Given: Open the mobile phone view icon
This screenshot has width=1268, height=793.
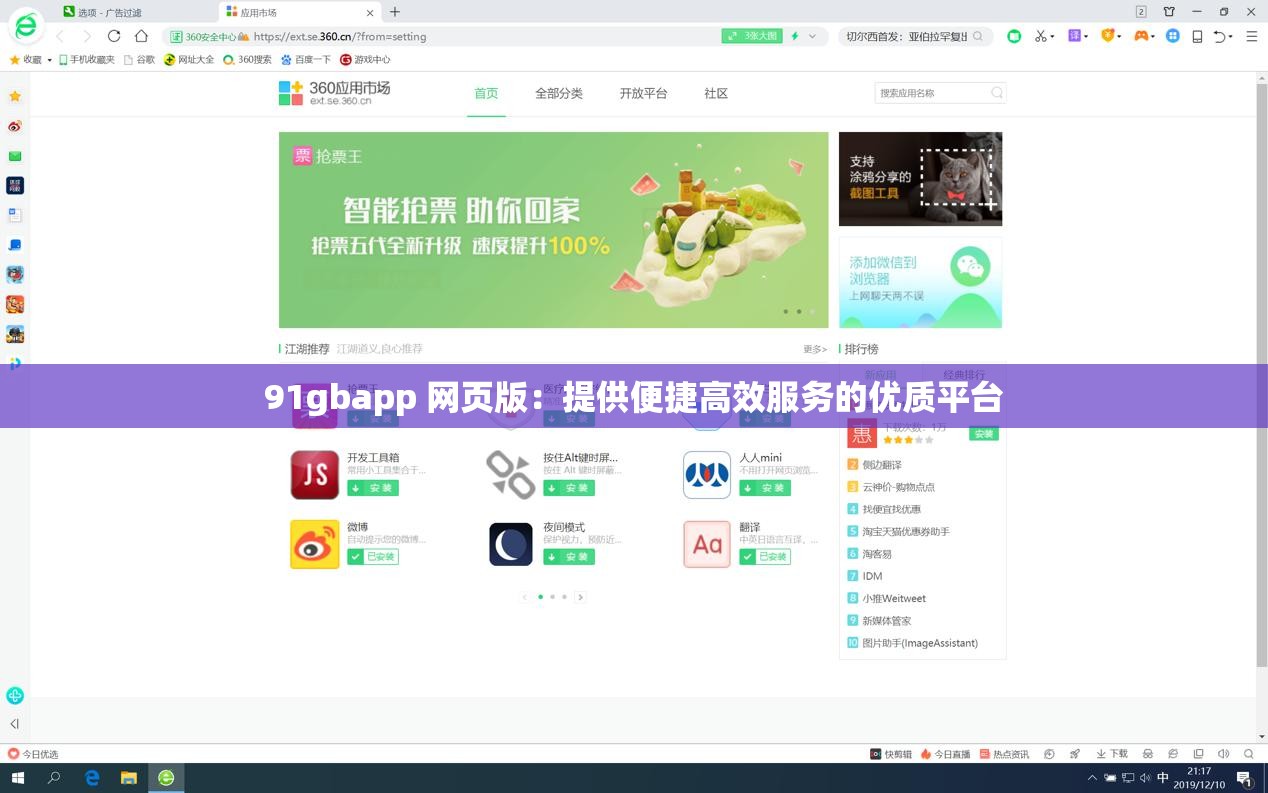Looking at the screenshot, I should pyautogui.click(x=1196, y=36).
